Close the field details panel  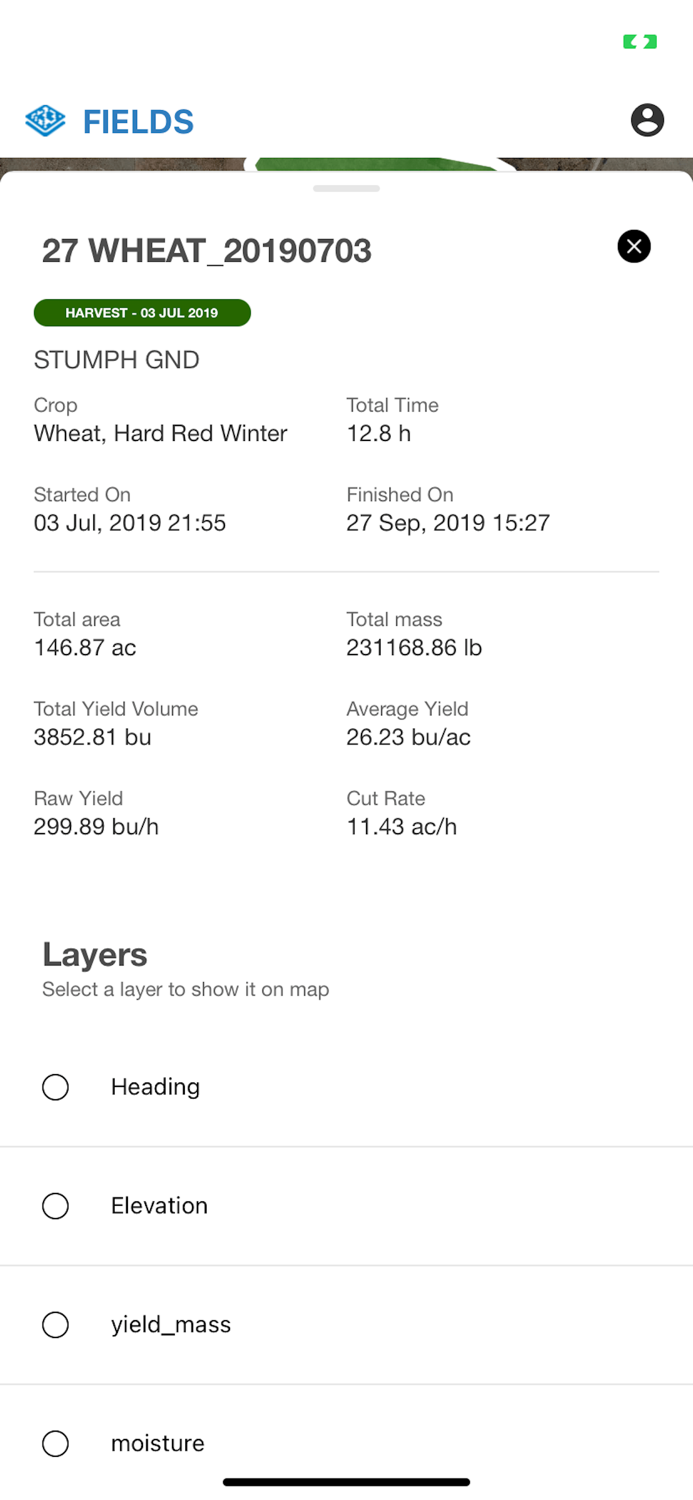(x=633, y=246)
